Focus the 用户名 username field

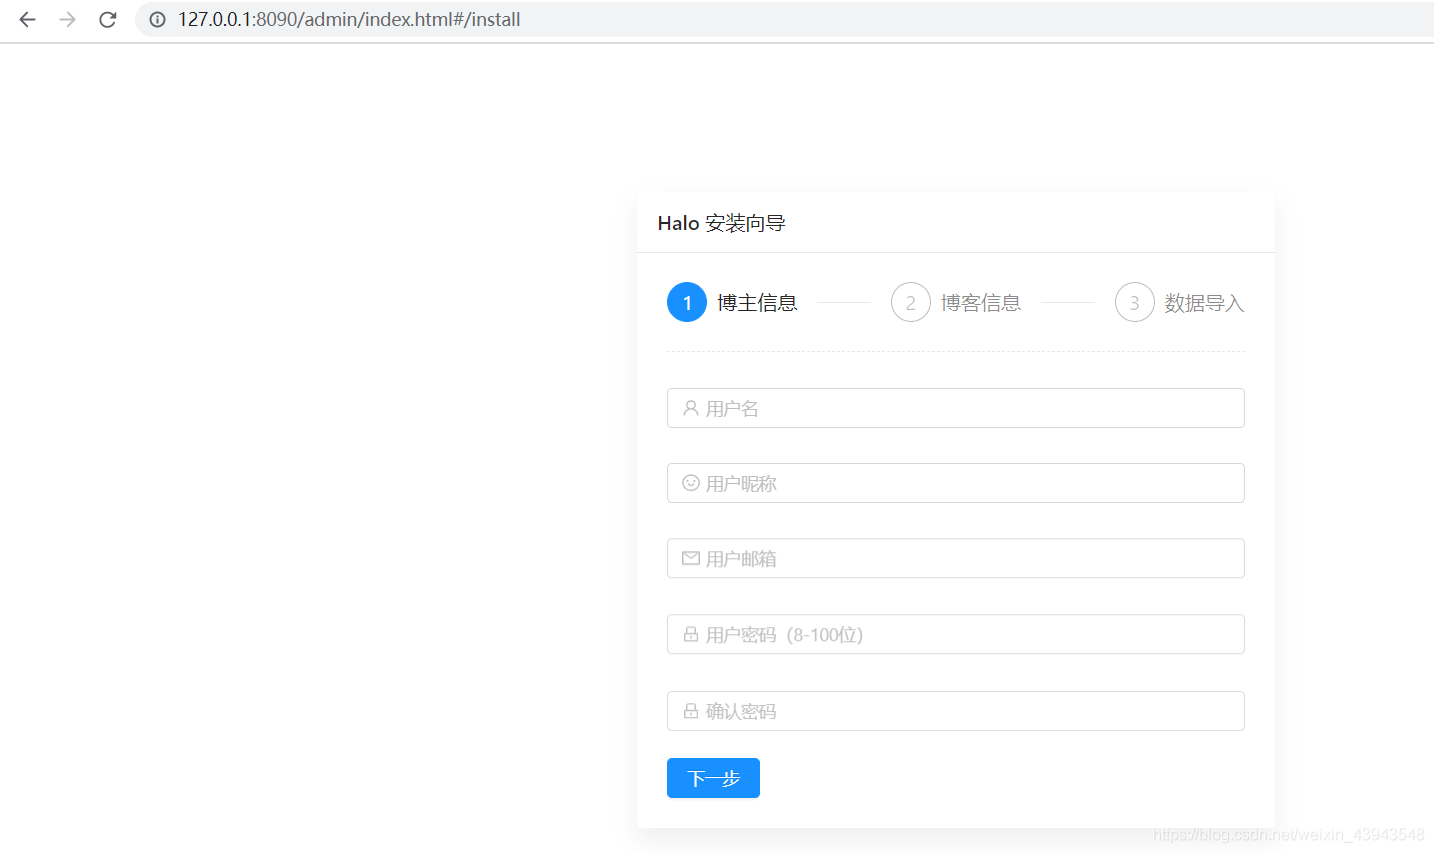(956, 408)
